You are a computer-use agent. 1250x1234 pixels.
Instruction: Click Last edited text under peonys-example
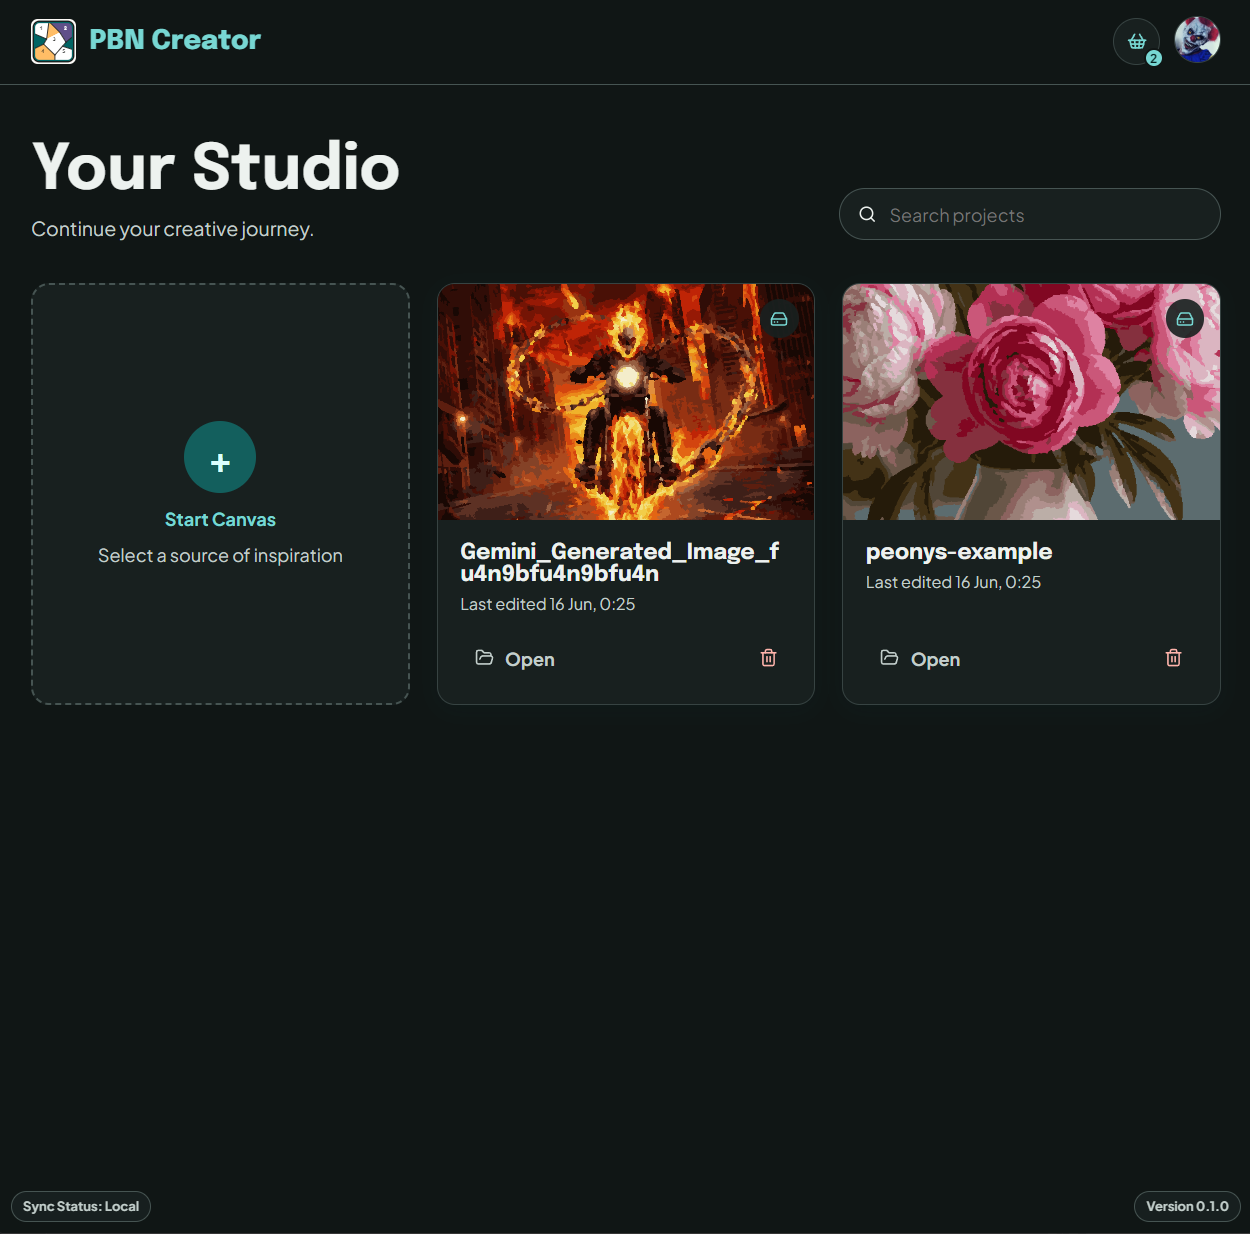[x=953, y=582]
